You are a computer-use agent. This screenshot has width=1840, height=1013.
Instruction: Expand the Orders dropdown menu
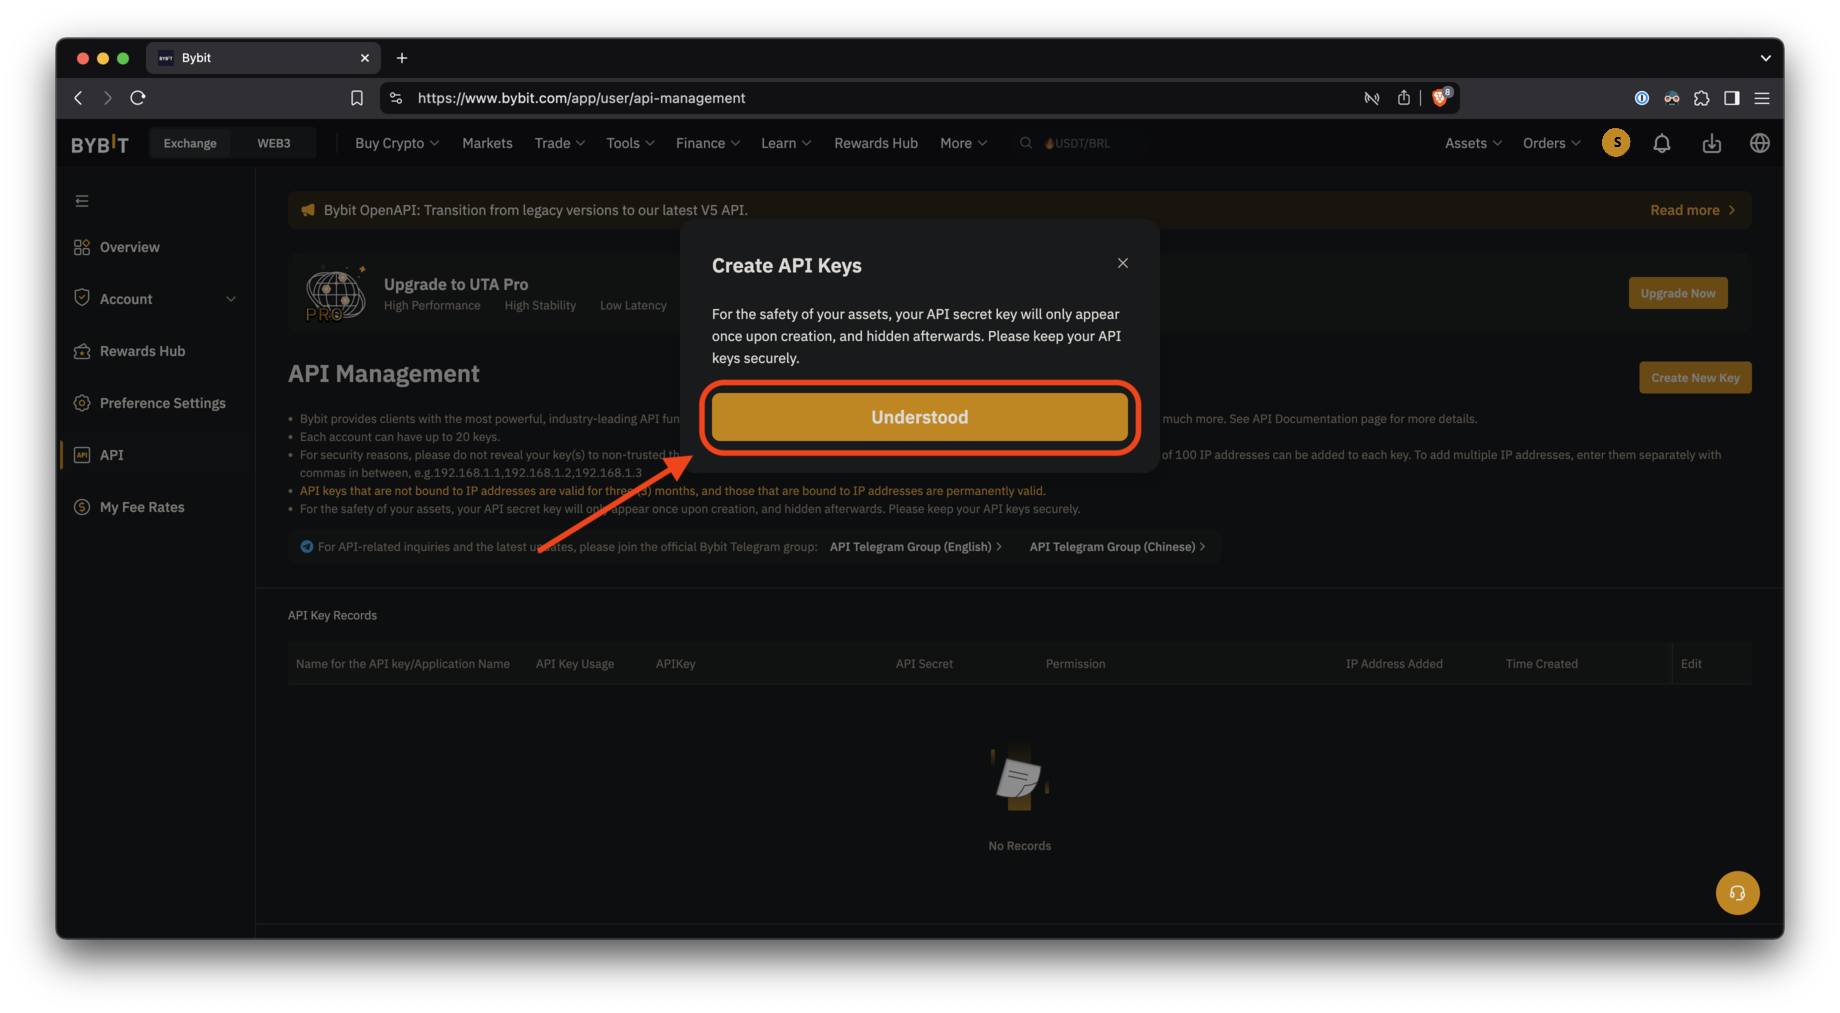coord(1550,144)
